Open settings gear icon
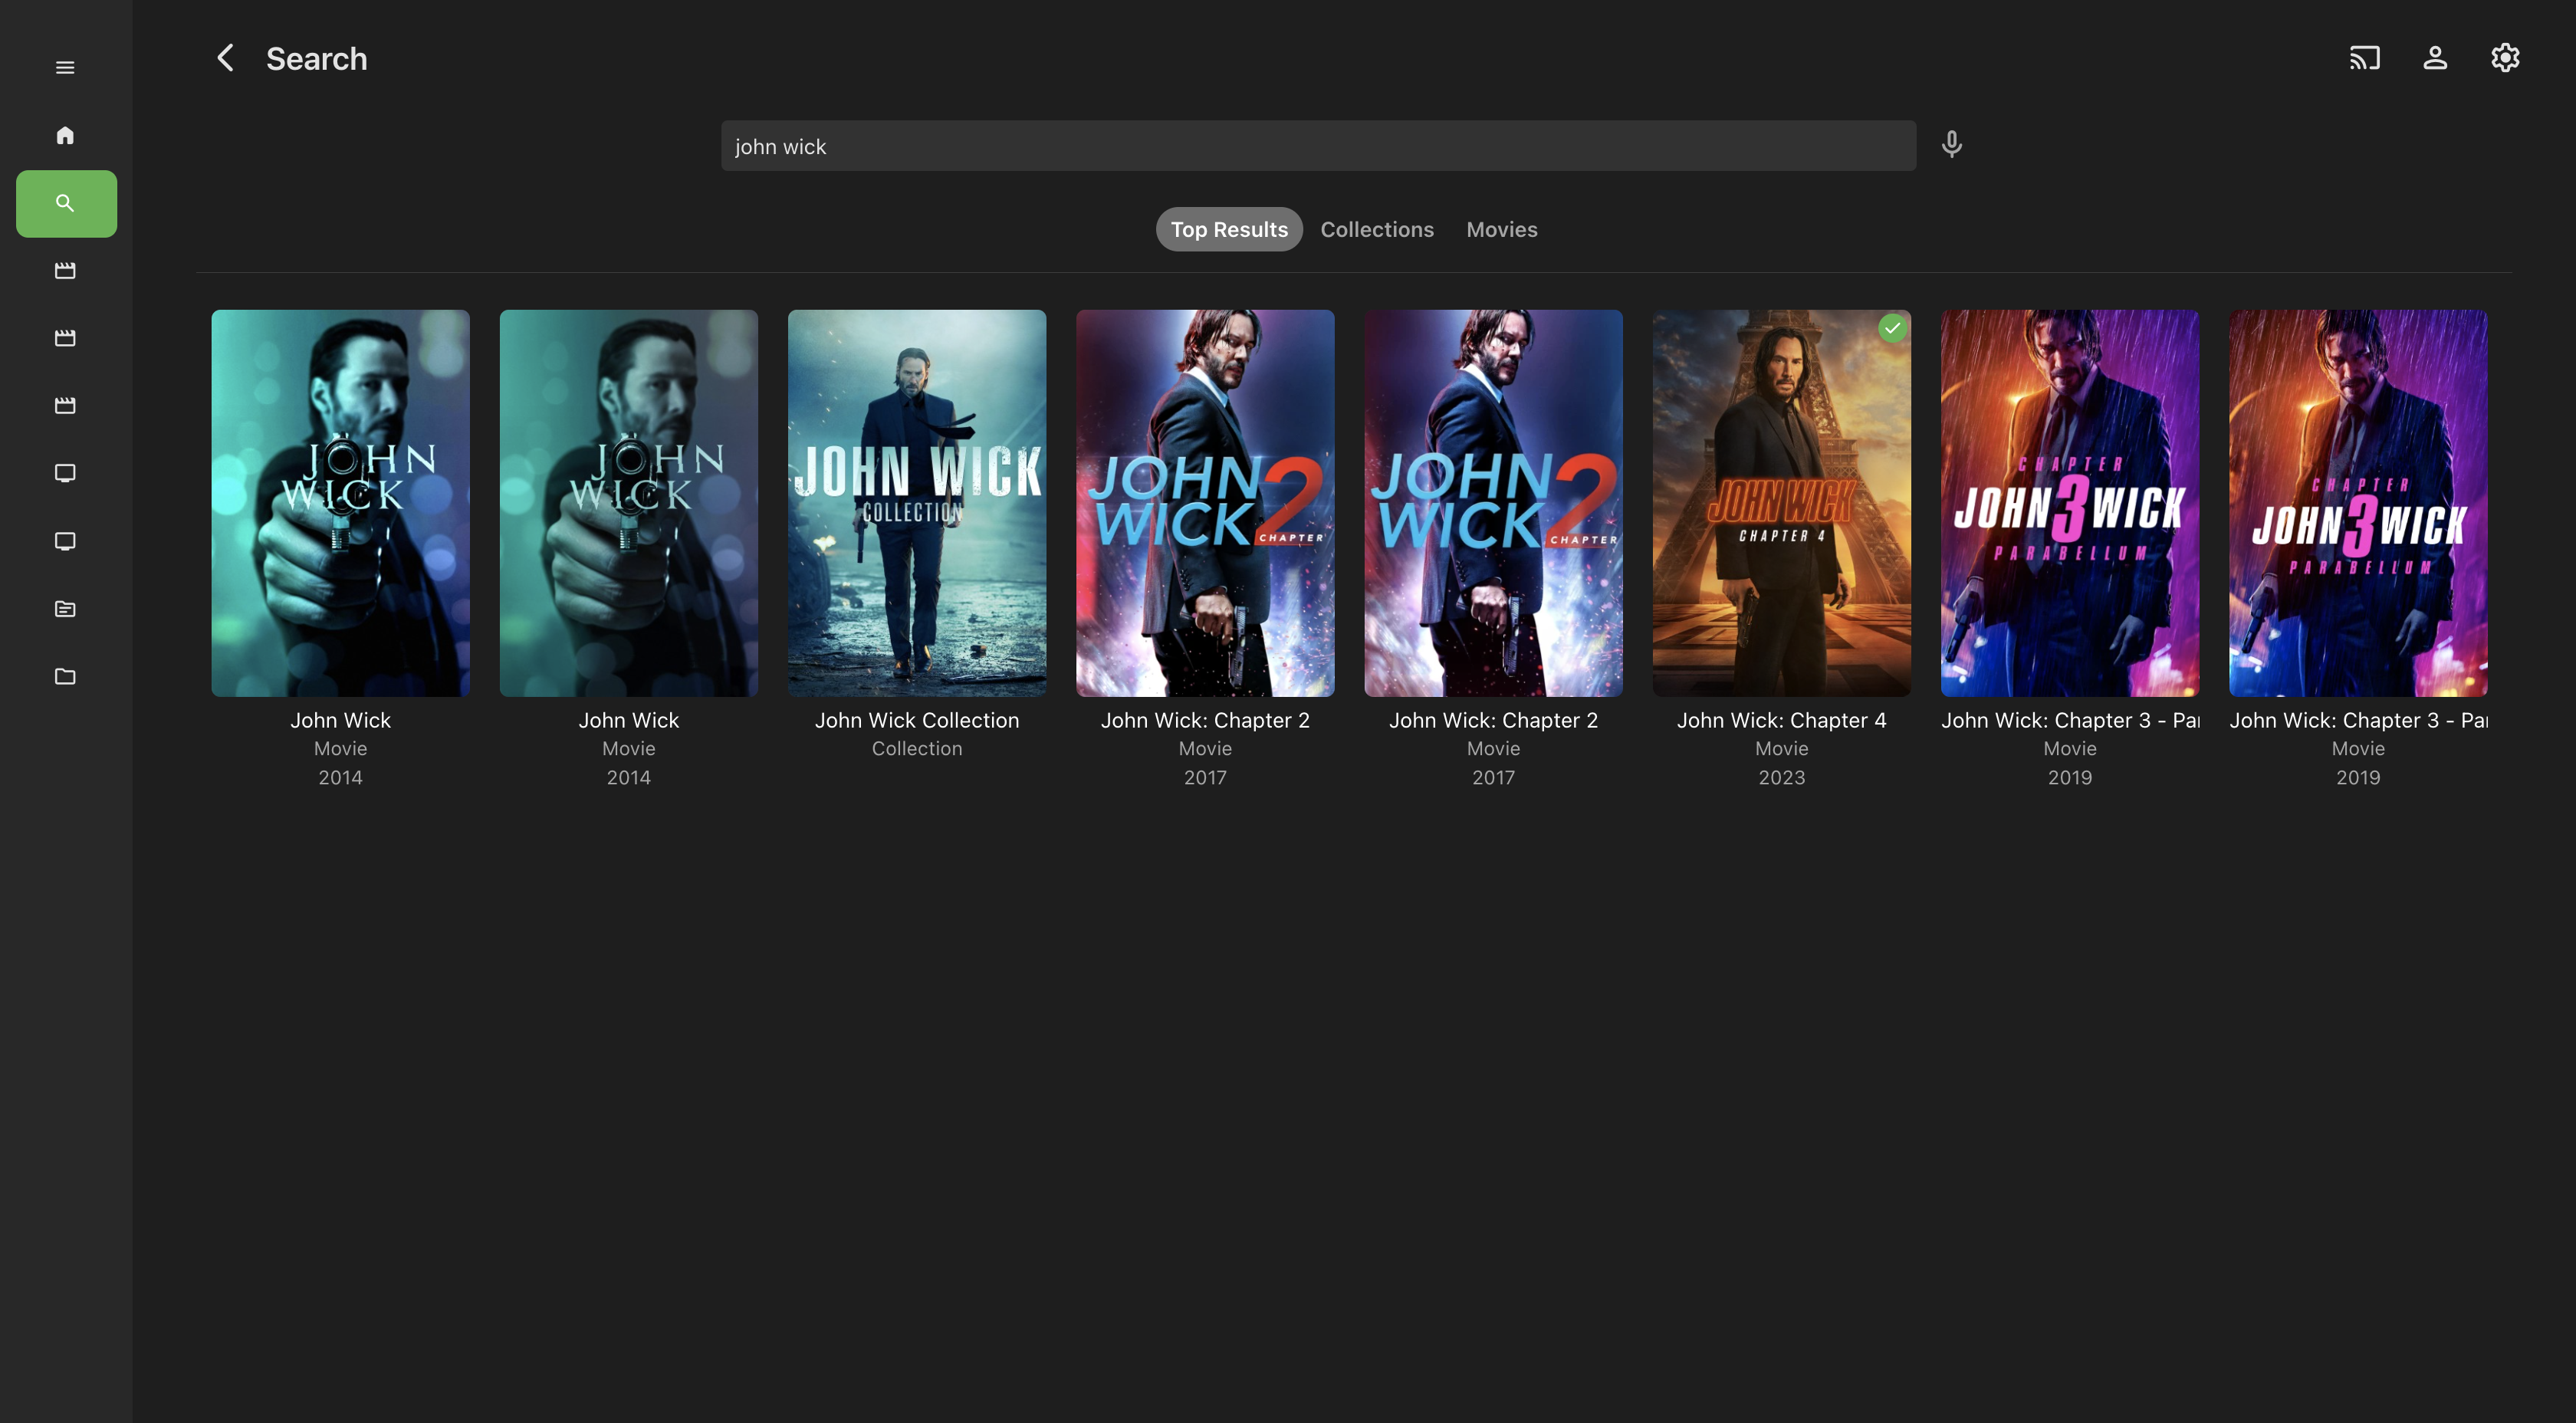This screenshot has height=1423, width=2576. coord(2505,58)
